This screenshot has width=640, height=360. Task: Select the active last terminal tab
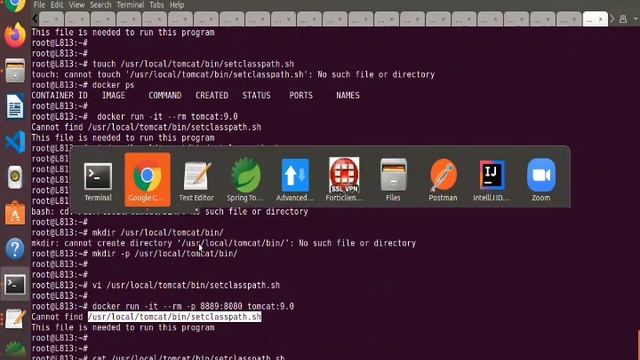[595, 19]
